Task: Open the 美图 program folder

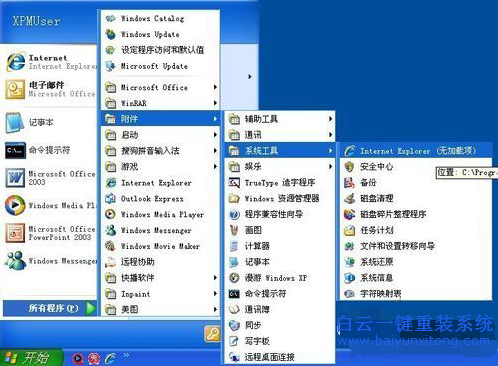Action: click(x=160, y=310)
